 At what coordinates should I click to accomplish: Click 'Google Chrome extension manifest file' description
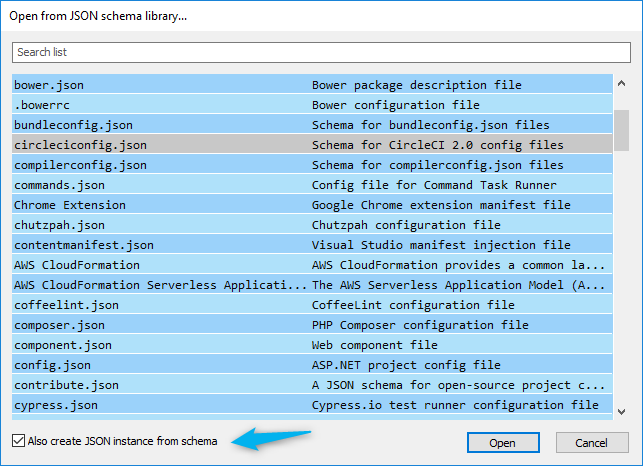(x=441, y=205)
